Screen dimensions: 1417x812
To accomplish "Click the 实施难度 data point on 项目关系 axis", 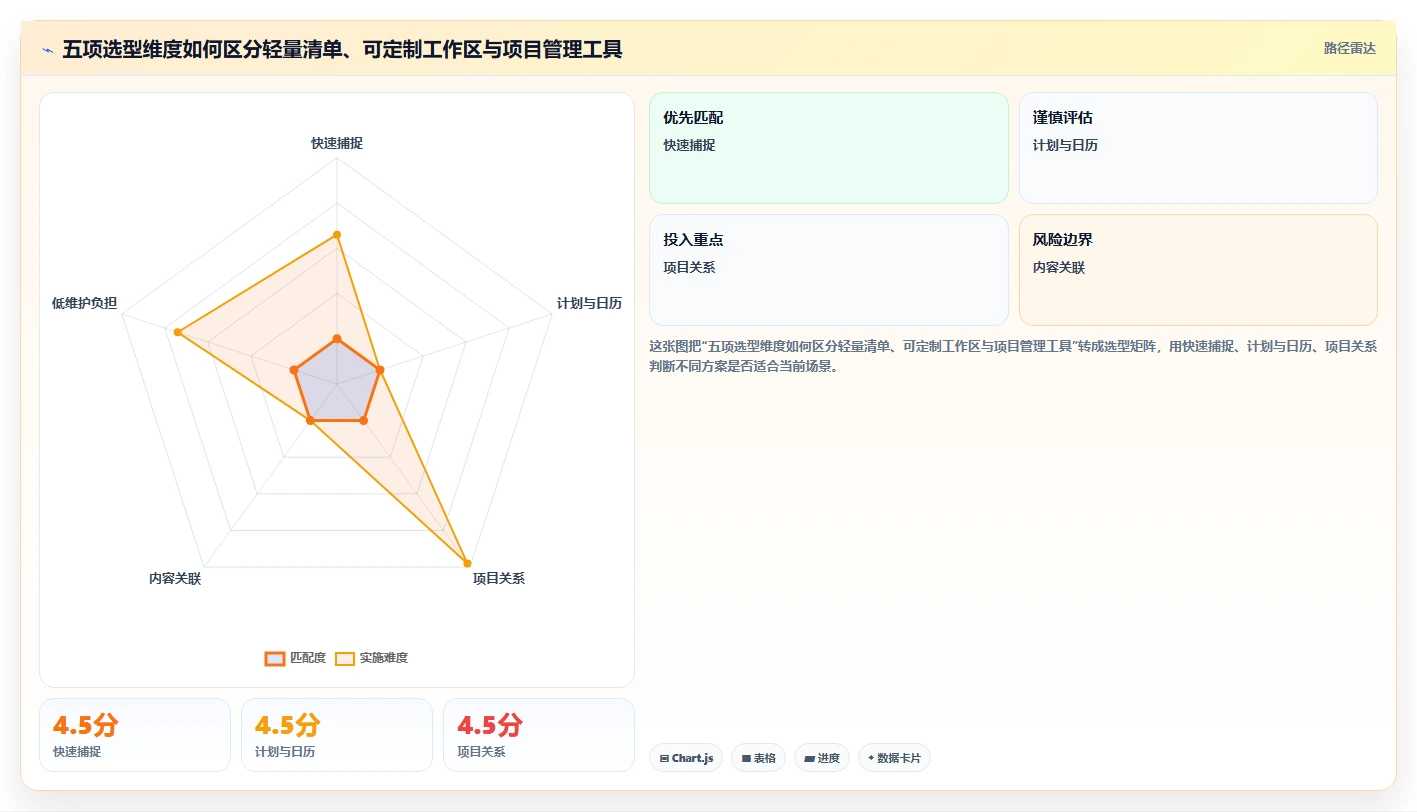I will 467,563.
